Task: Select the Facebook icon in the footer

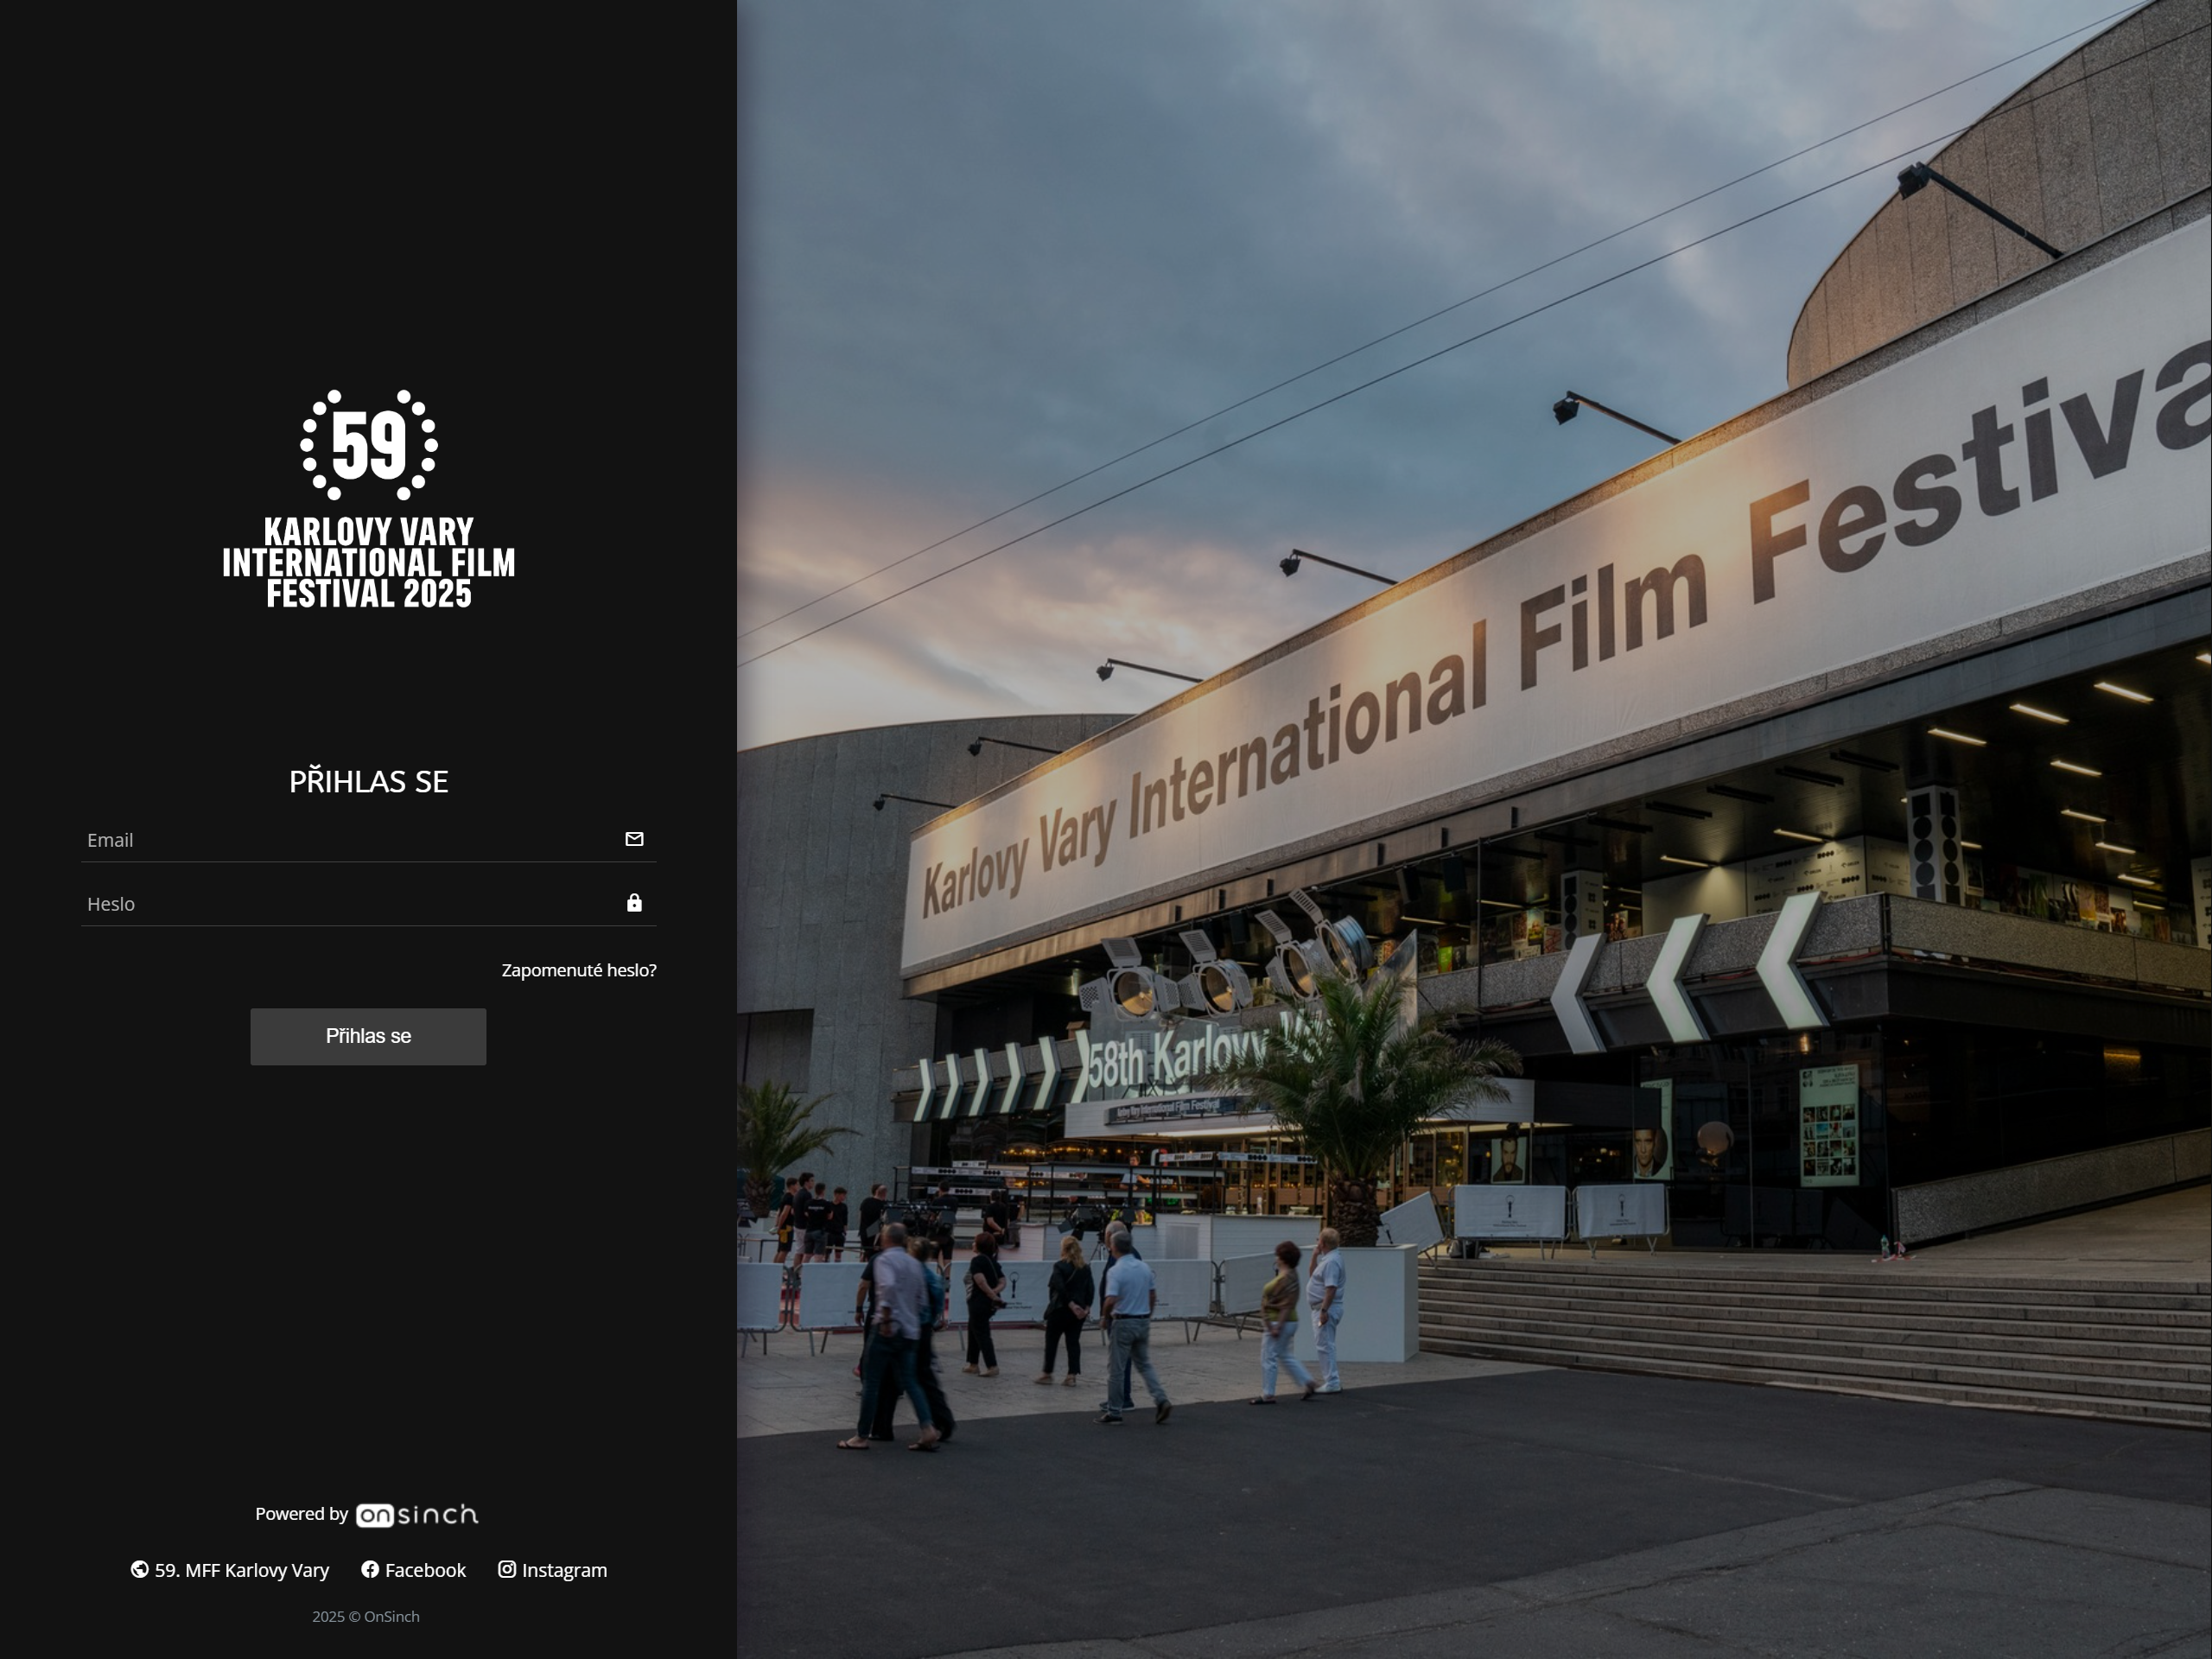Action: [x=370, y=1570]
